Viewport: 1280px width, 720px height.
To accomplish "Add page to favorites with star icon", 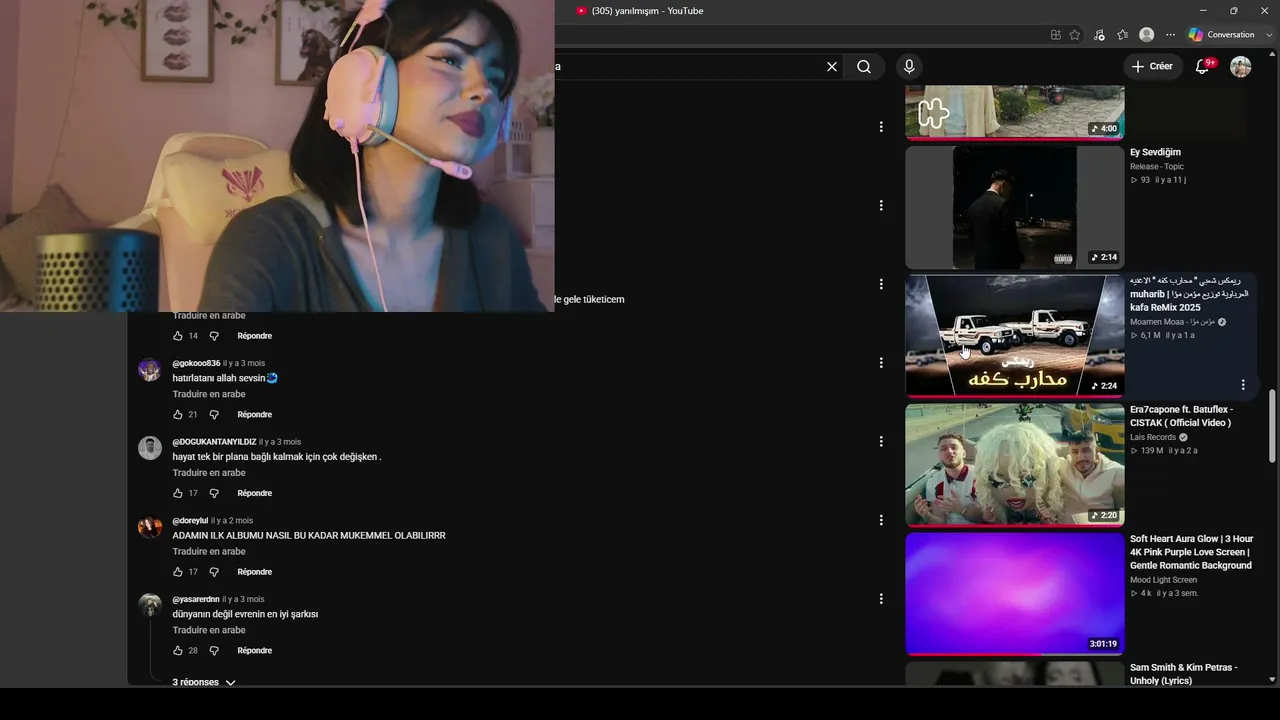I will click(1075, 35).
